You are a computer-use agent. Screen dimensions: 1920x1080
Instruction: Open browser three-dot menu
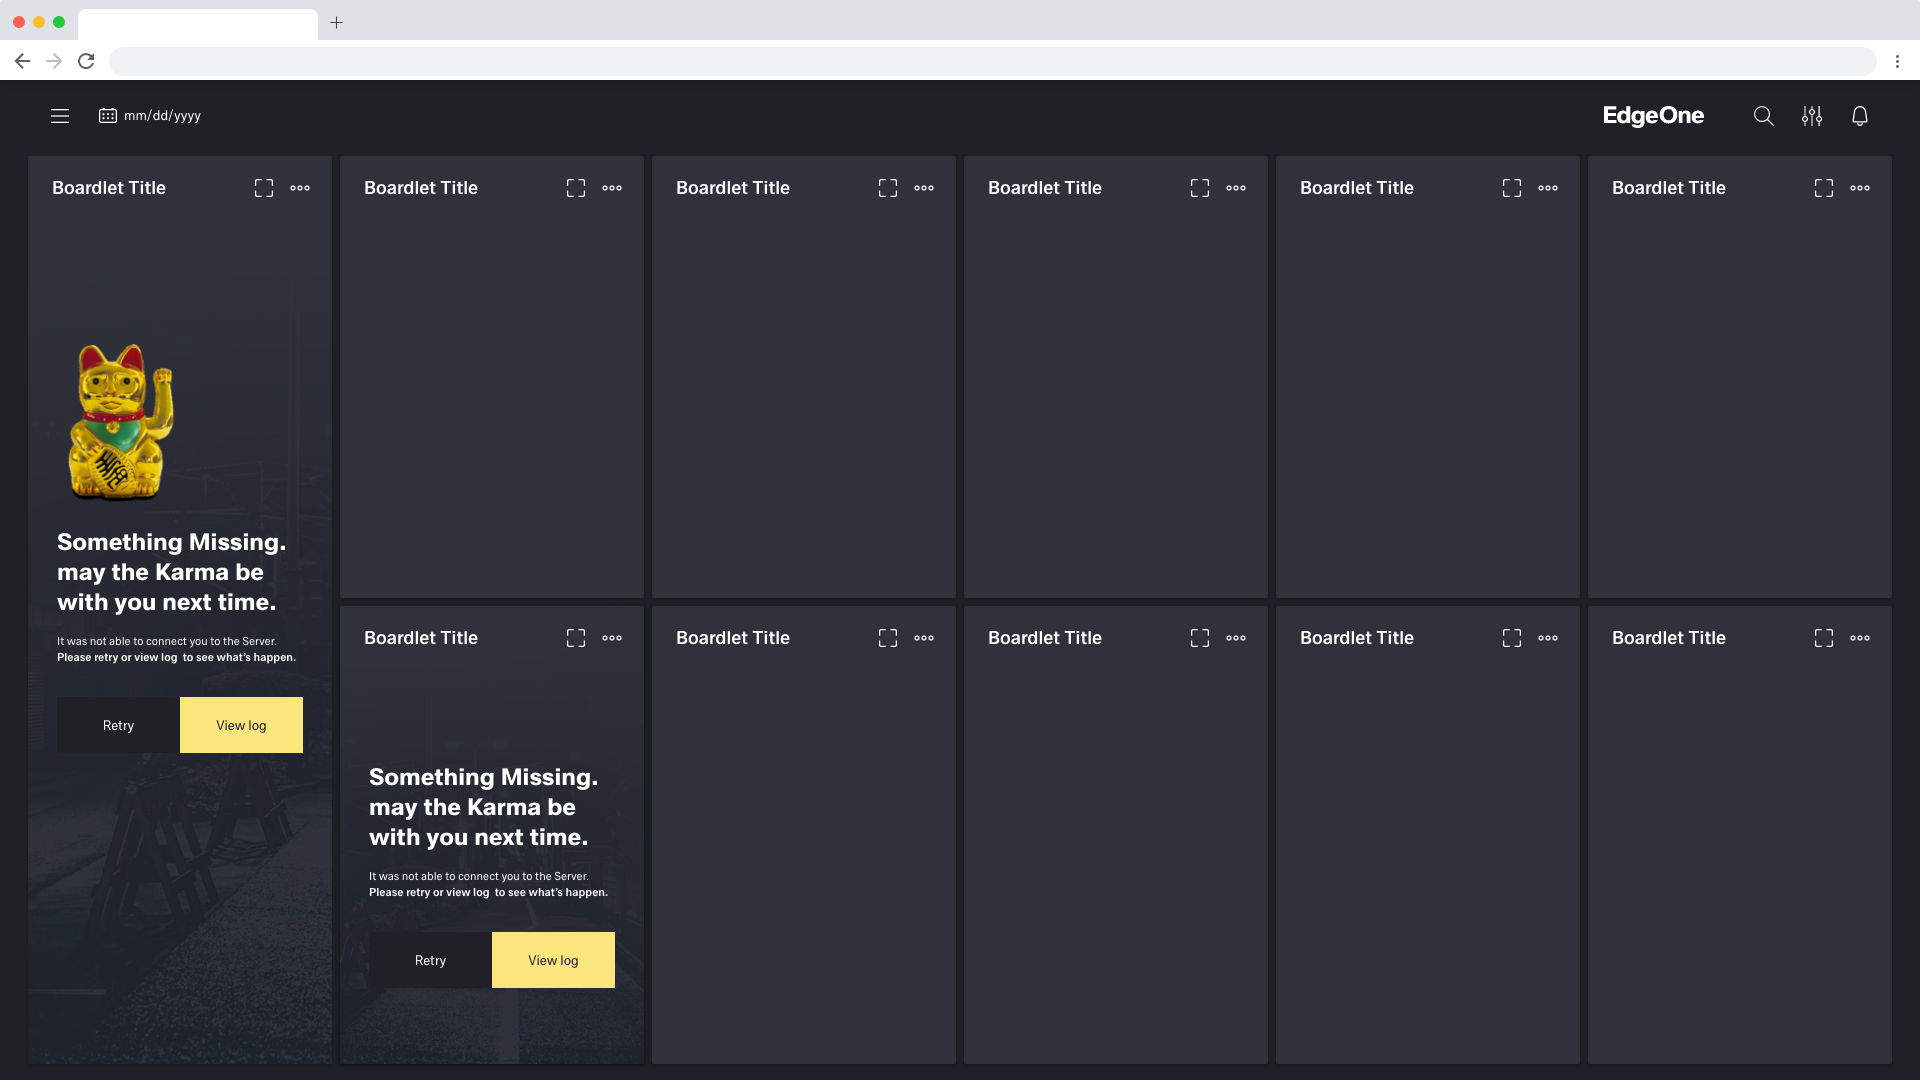(x=1897, y=61)
